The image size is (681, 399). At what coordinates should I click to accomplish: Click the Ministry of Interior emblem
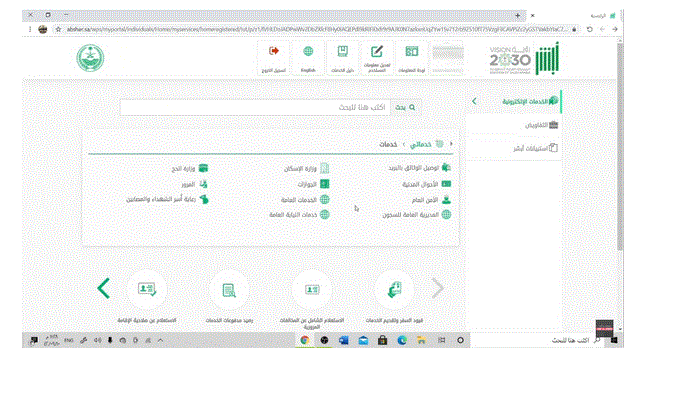coord(90,58)
